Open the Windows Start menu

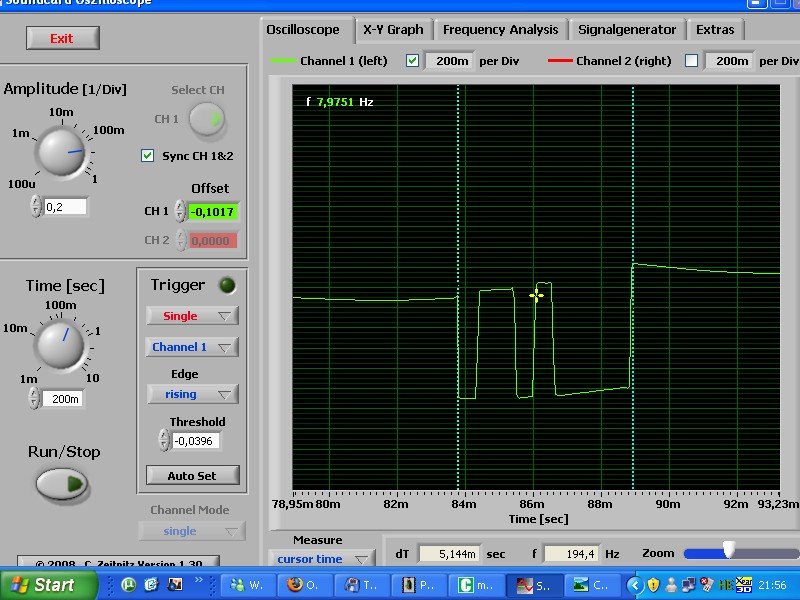tap(48, 585)
